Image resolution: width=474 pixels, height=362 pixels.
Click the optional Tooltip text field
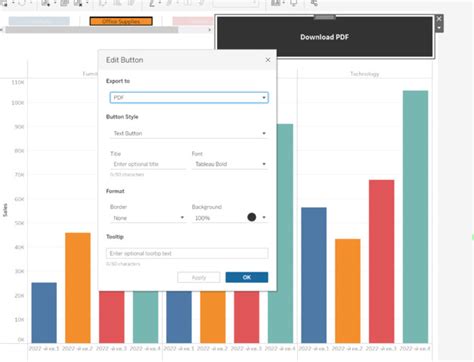(187, 253)
